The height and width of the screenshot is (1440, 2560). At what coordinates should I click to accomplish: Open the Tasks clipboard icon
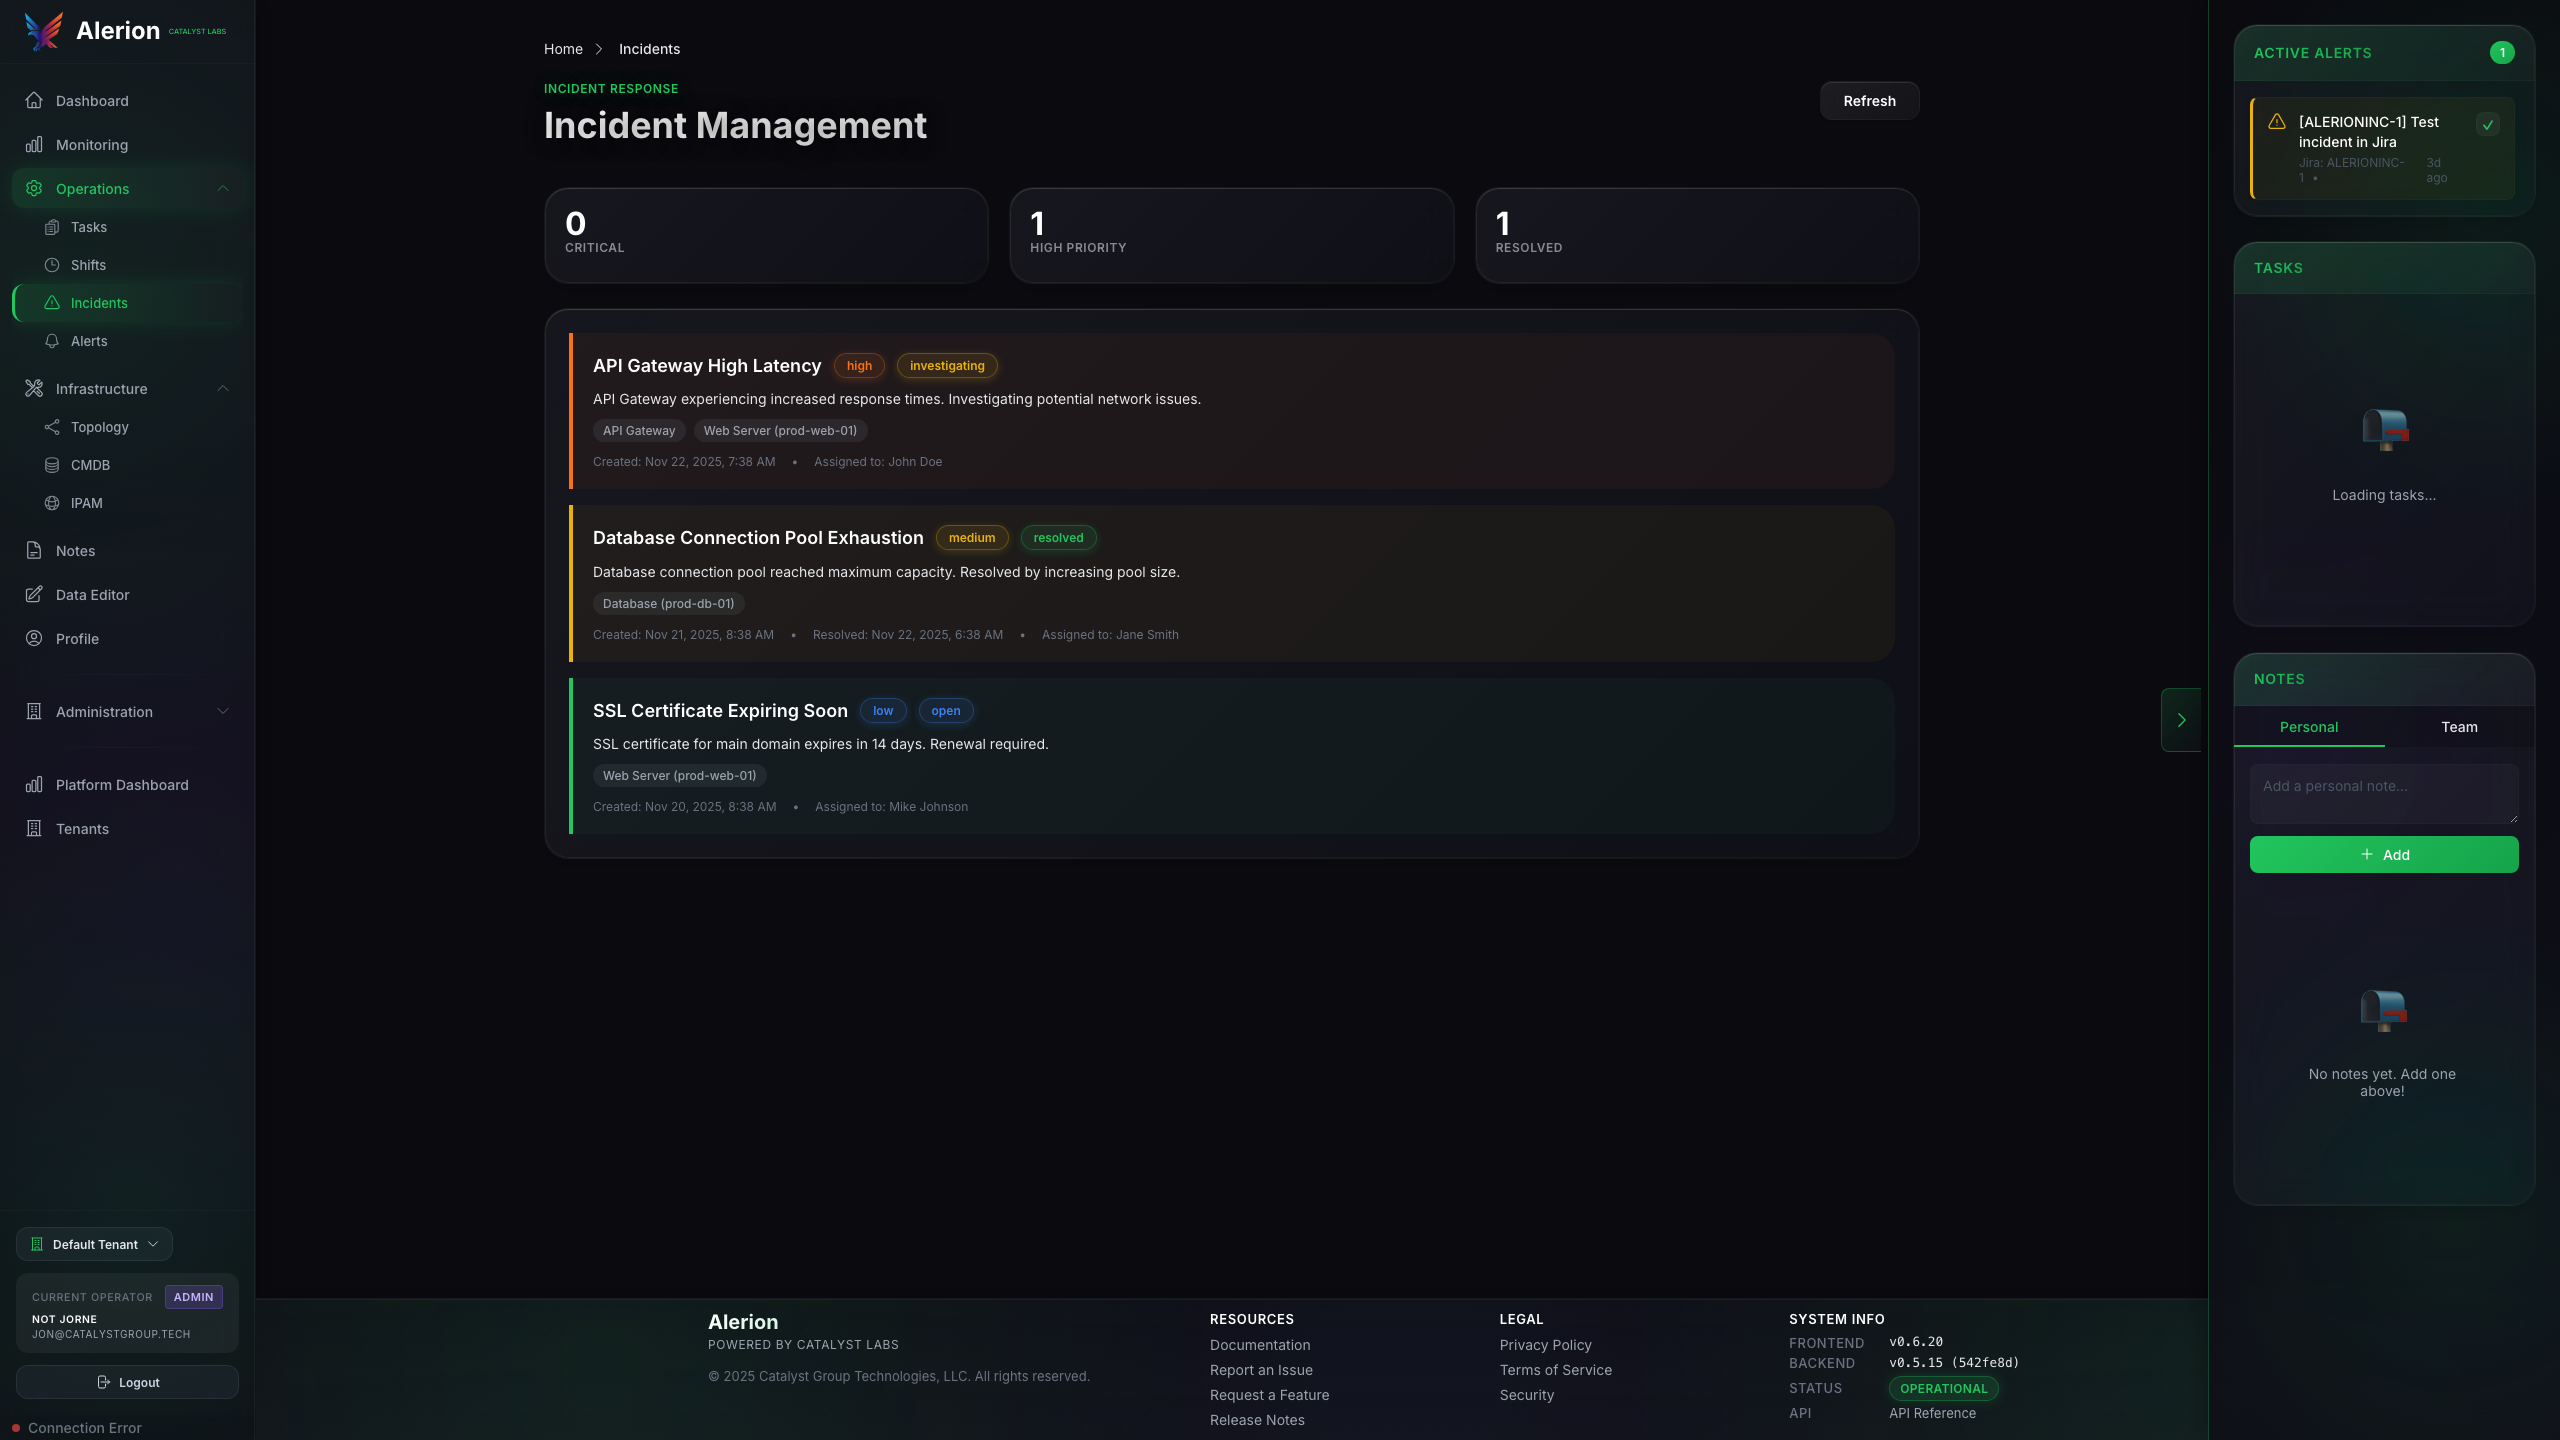[52, 227]
